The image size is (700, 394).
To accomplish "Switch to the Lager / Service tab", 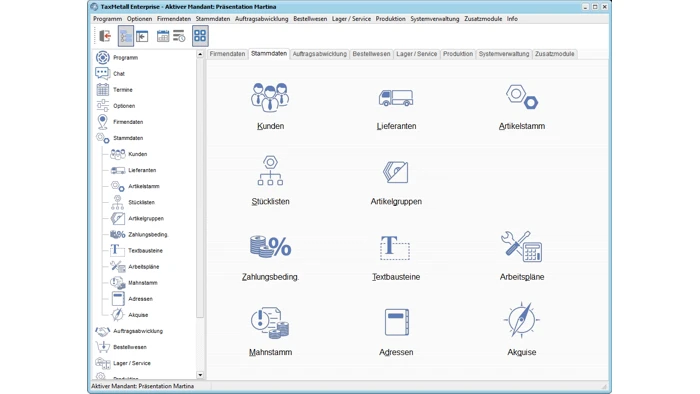I will (417, 54).
